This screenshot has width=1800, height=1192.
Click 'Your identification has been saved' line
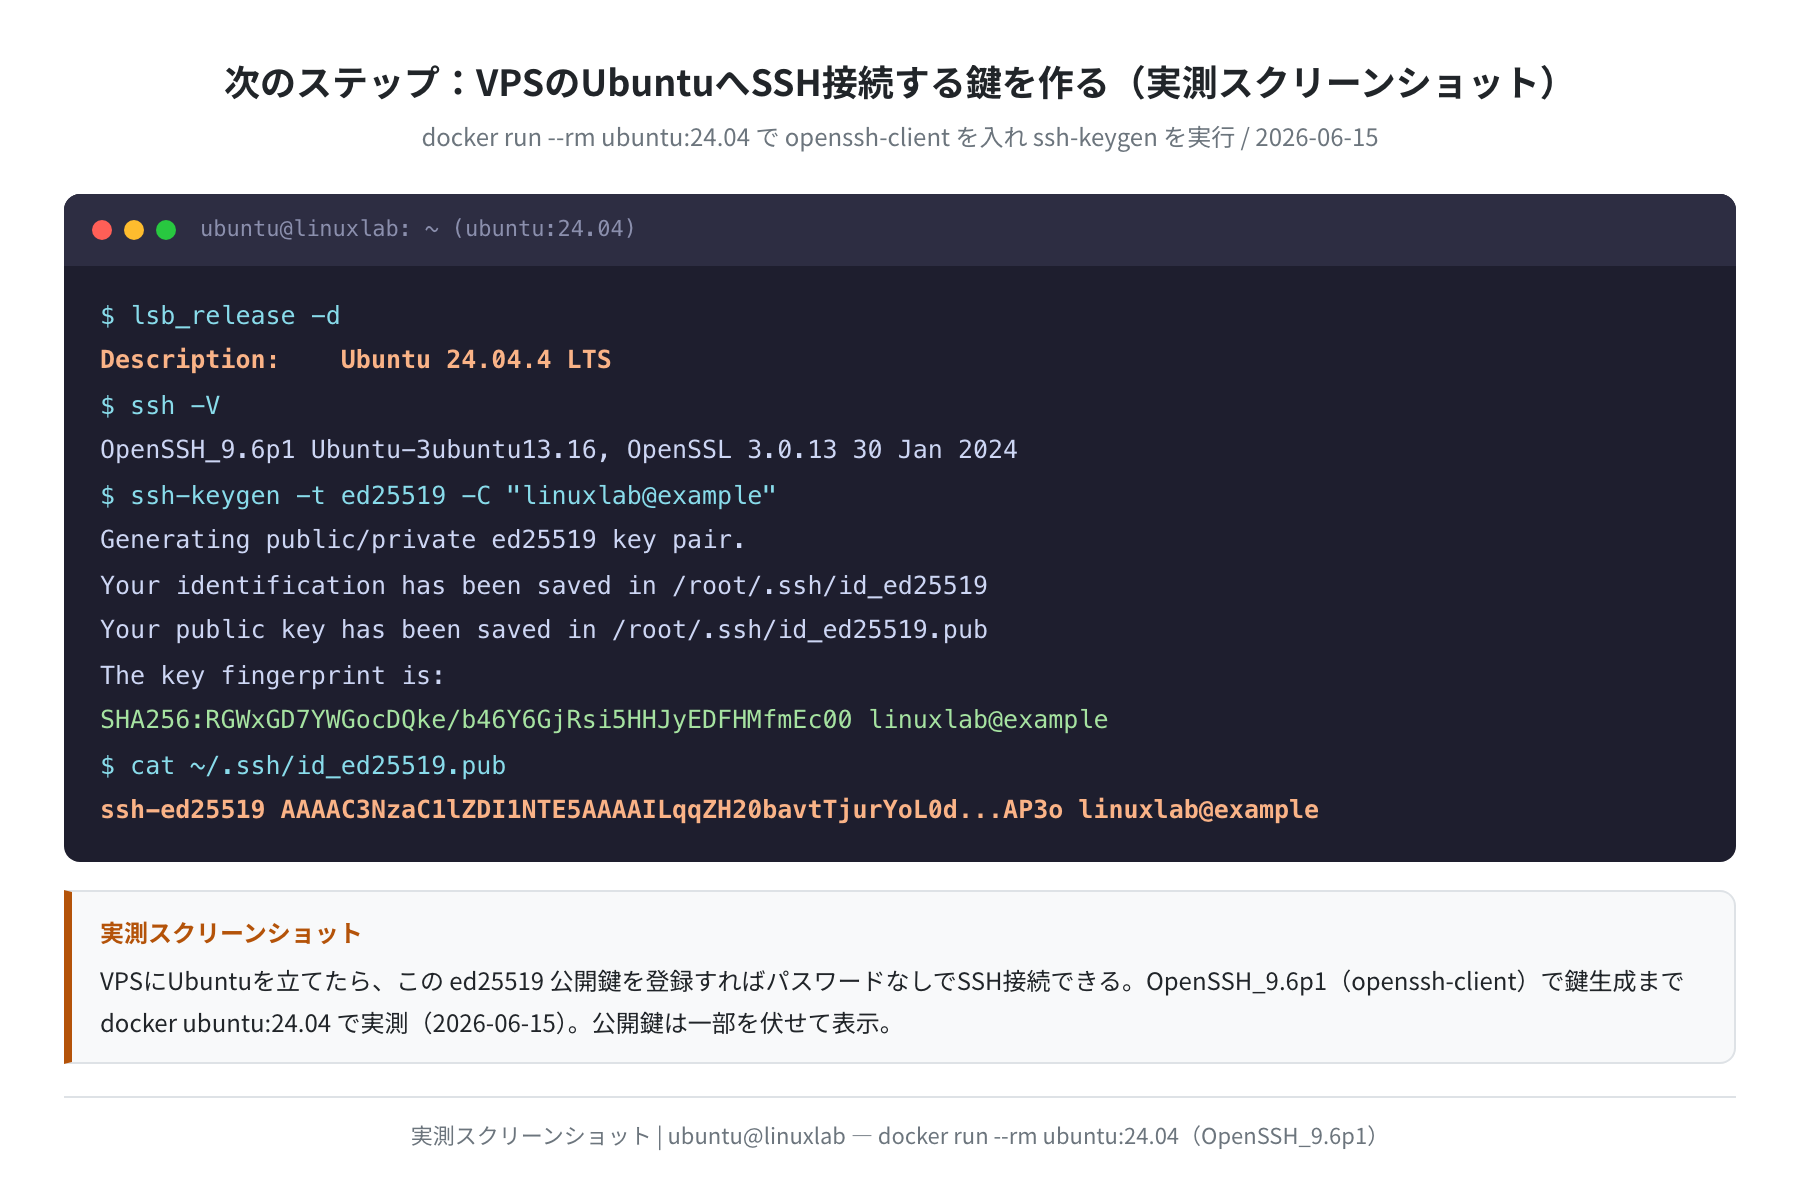(x=544, y=586)
